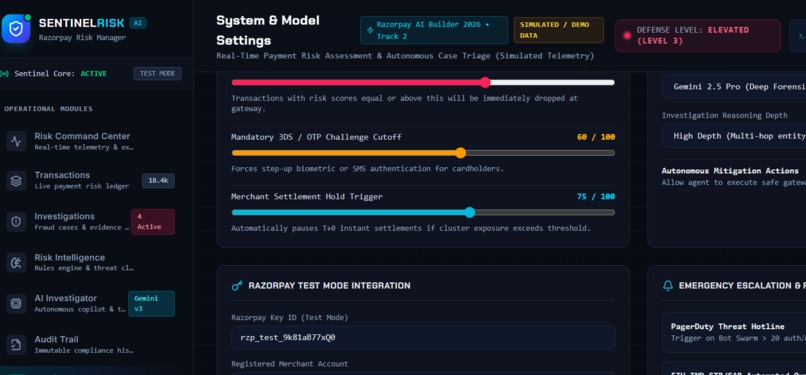
Task: Click the 60 / 100 cutoff value
Action: (596, 137)
